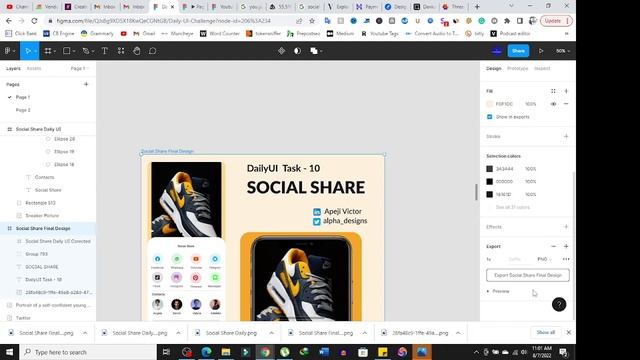This screenshot has height=360, width=640.
Task: Click the Present play icon
Action: pos(541,51)
